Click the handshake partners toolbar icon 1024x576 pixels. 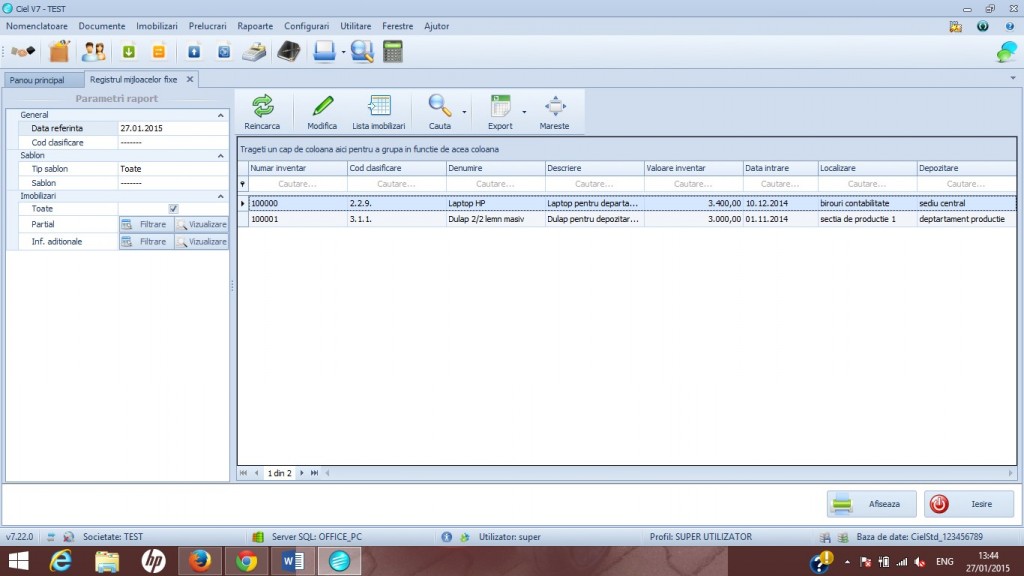23,52
